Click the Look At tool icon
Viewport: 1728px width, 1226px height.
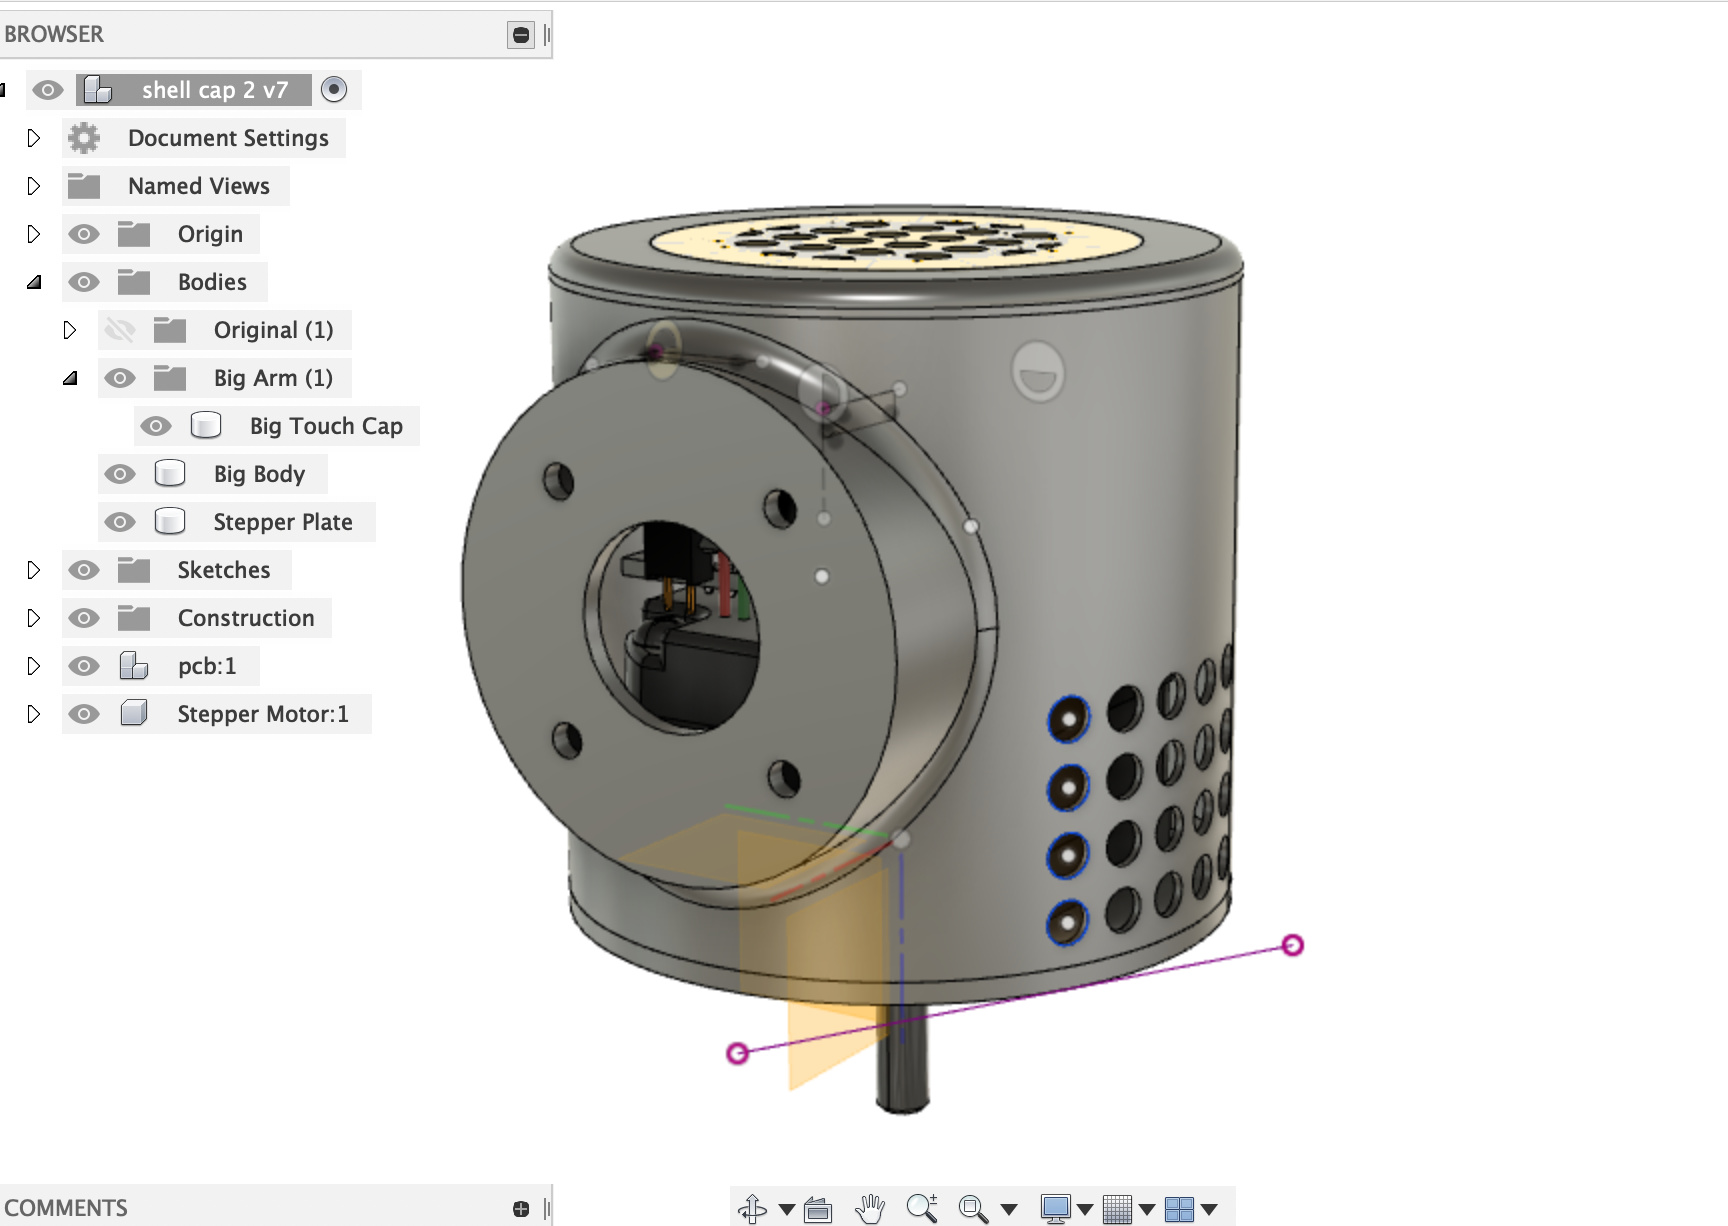coord(818,1210)
